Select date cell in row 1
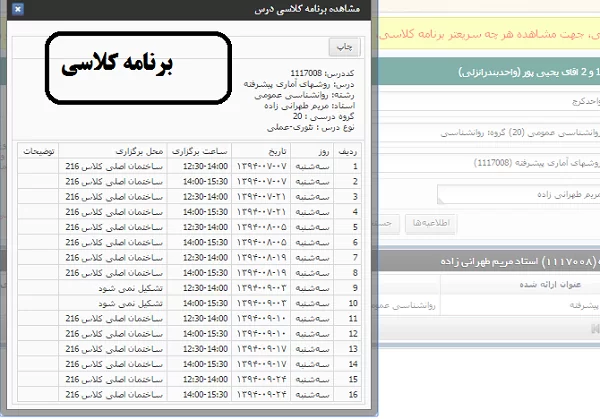The height and width of the screenshot is (419, 600). click(261, 166)
